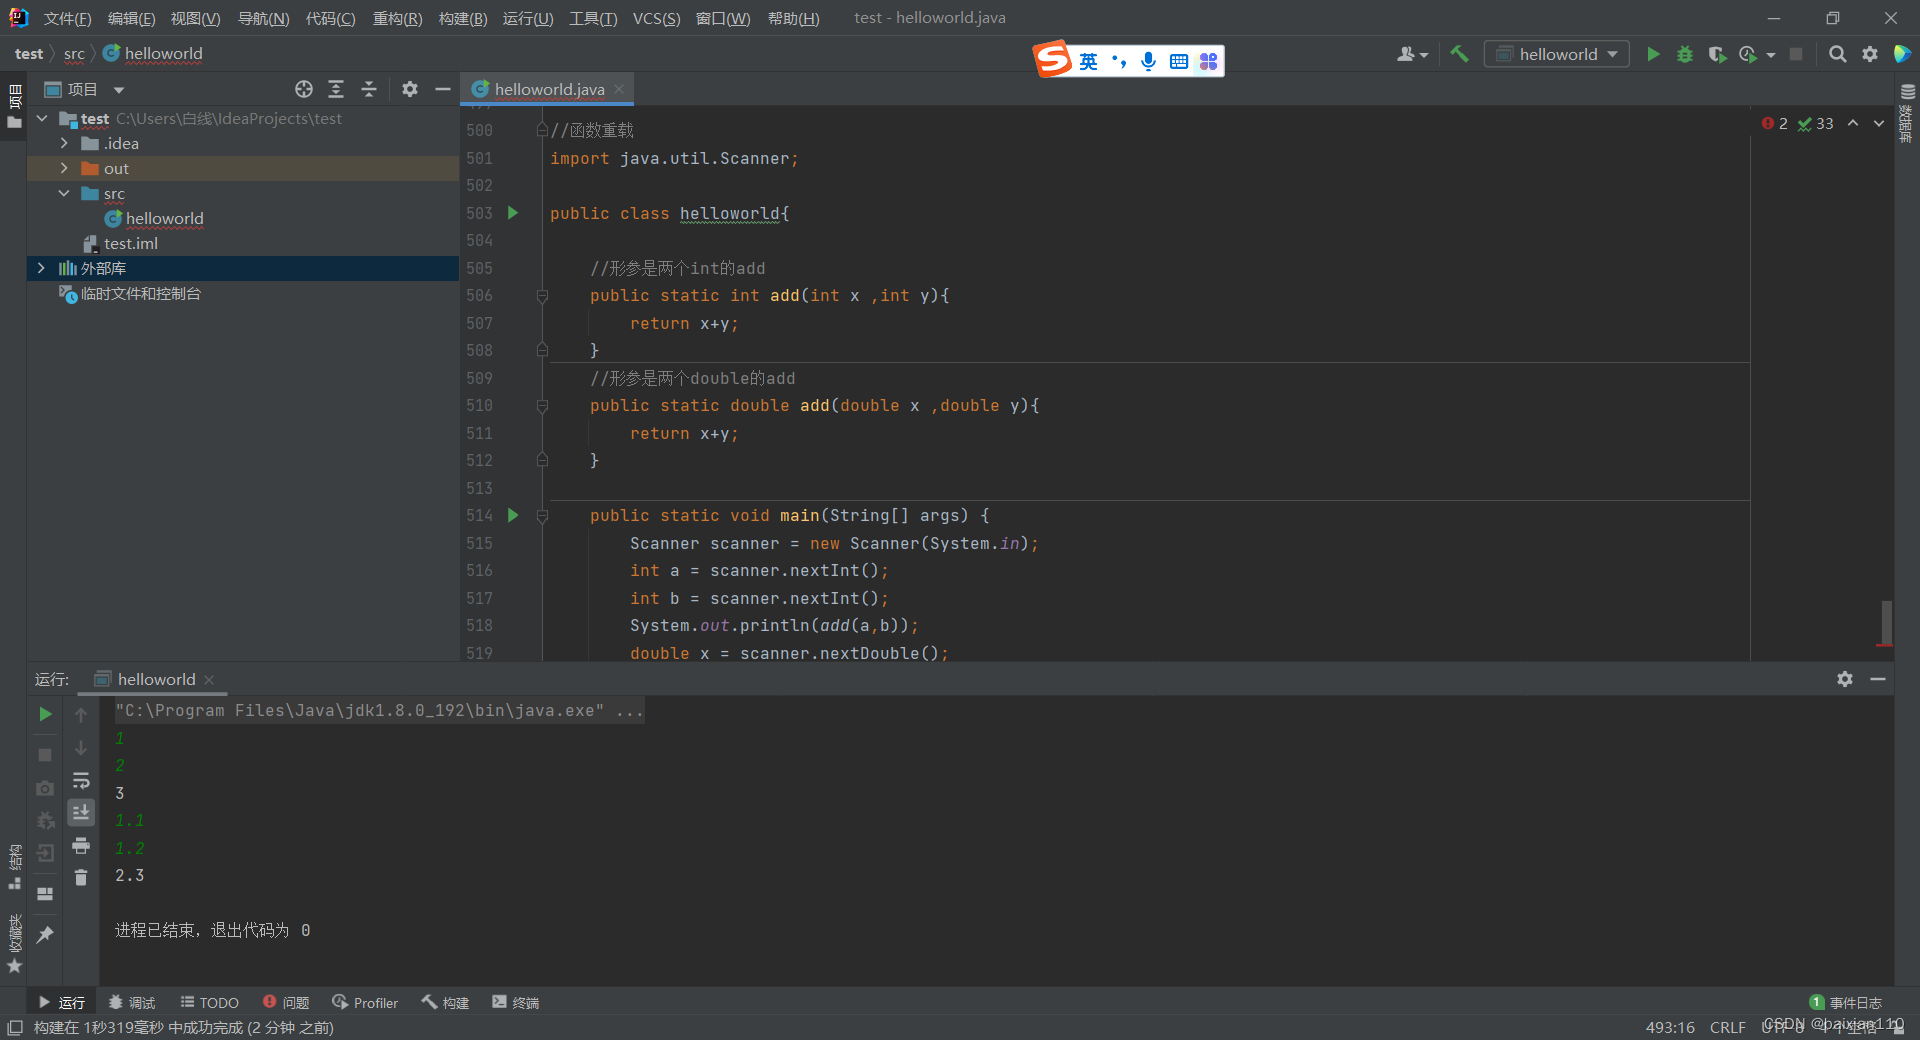The height and width of the screenshot is (1040, 1920).
Task: Open the profiler run icon in toolbar
Action: tap(1748, 54)
